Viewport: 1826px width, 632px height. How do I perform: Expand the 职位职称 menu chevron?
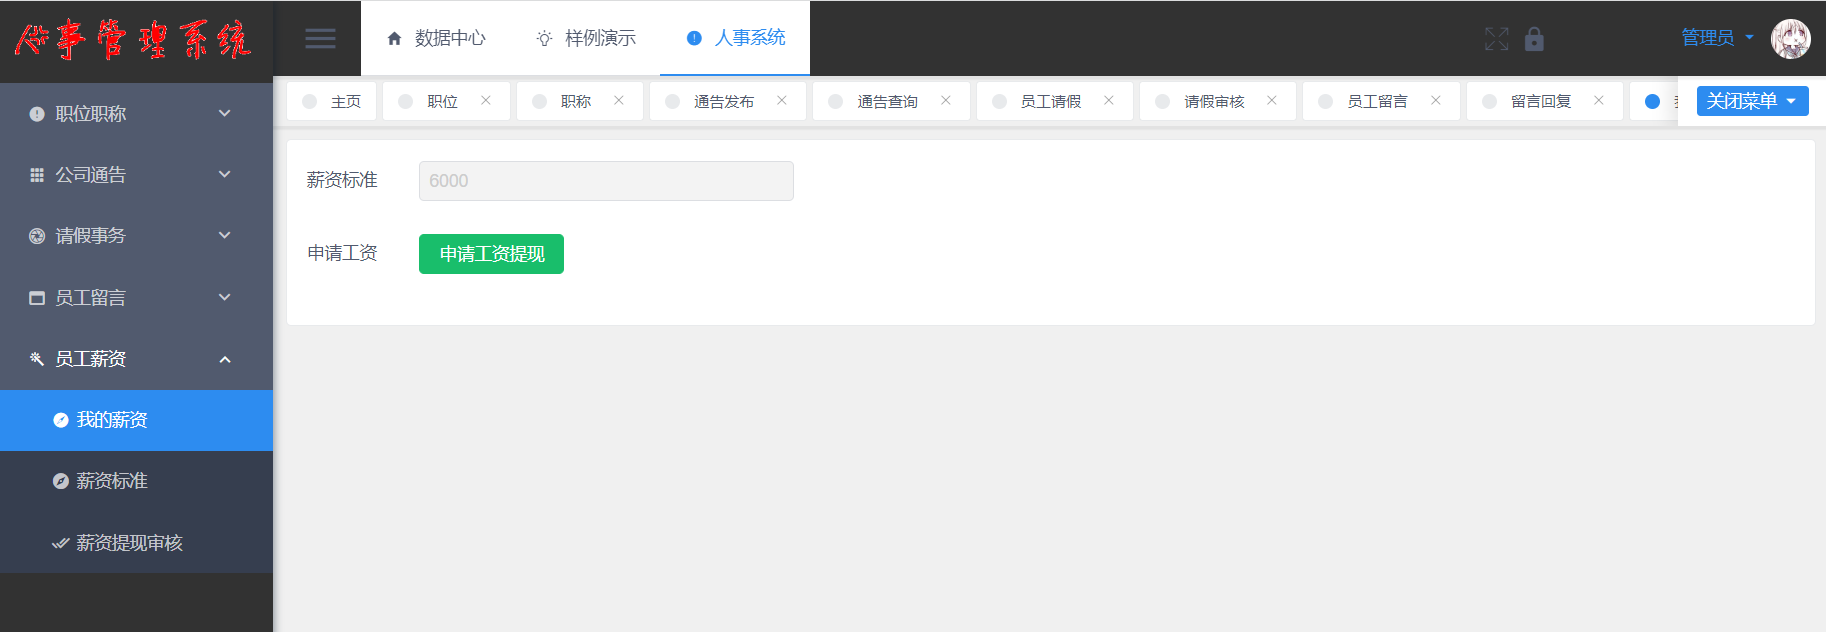(225, 113)
